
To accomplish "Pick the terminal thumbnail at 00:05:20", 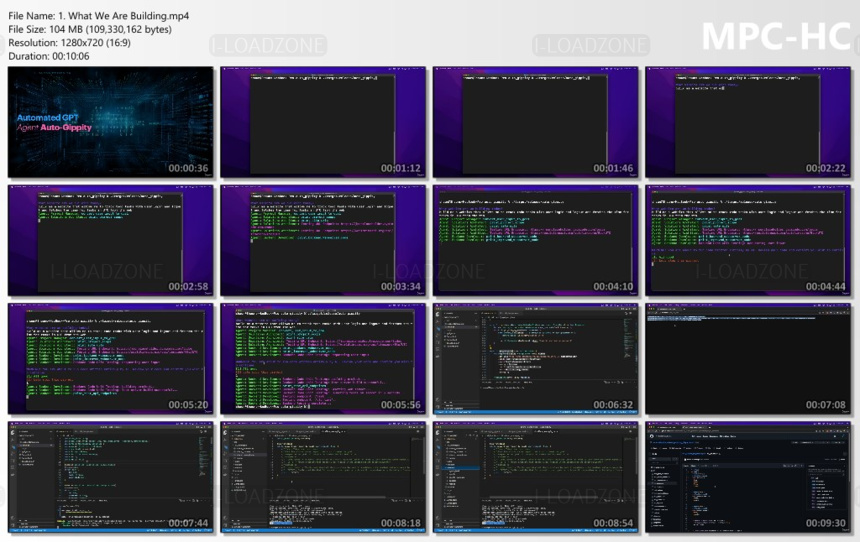I will tap(111, 359).
